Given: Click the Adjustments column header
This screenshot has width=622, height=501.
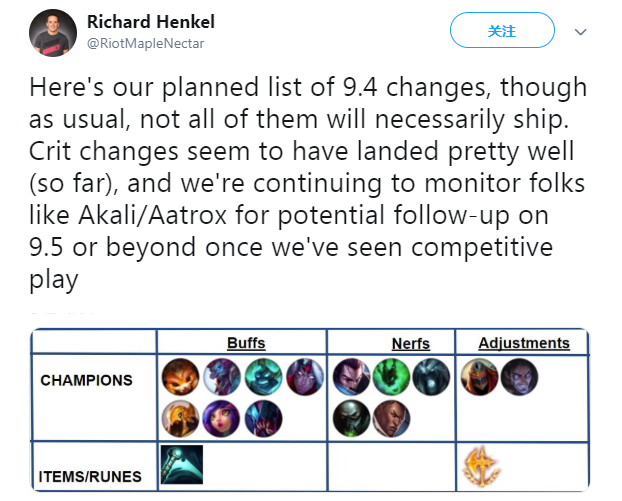Looking at the screenshot, I should pos(523,343).
